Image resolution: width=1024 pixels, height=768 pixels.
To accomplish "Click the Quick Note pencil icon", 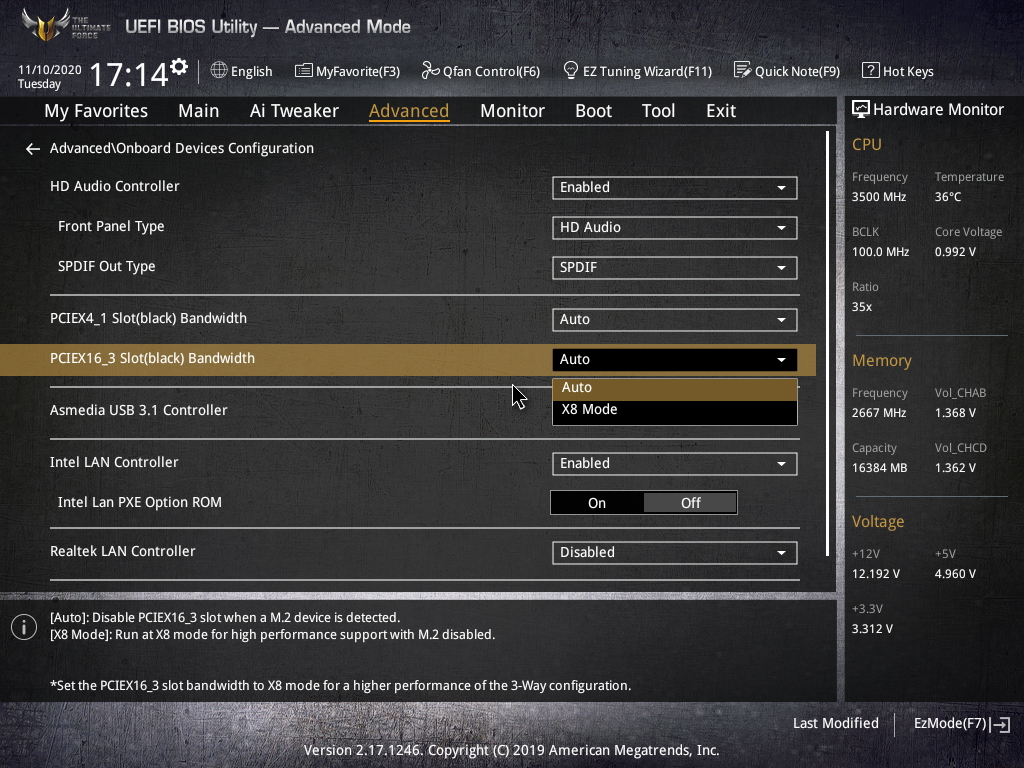I will tap(743, 70).
